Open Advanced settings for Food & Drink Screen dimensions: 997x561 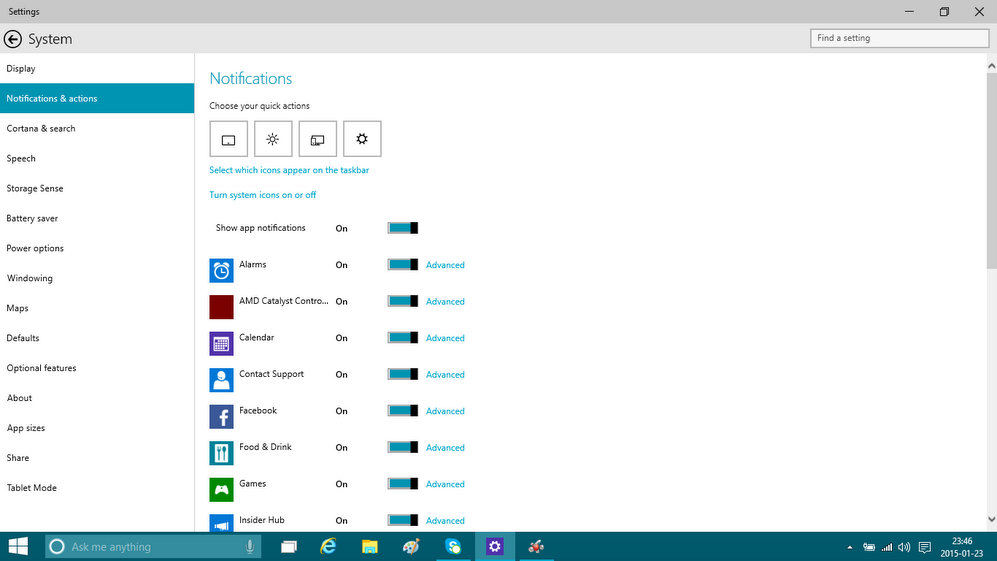point(445,448)
